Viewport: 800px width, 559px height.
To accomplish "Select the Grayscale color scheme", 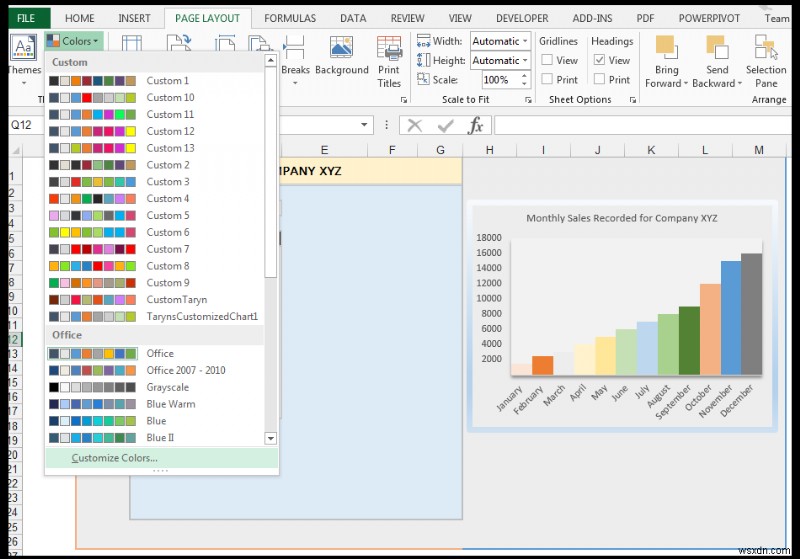I will click(155, 387).
